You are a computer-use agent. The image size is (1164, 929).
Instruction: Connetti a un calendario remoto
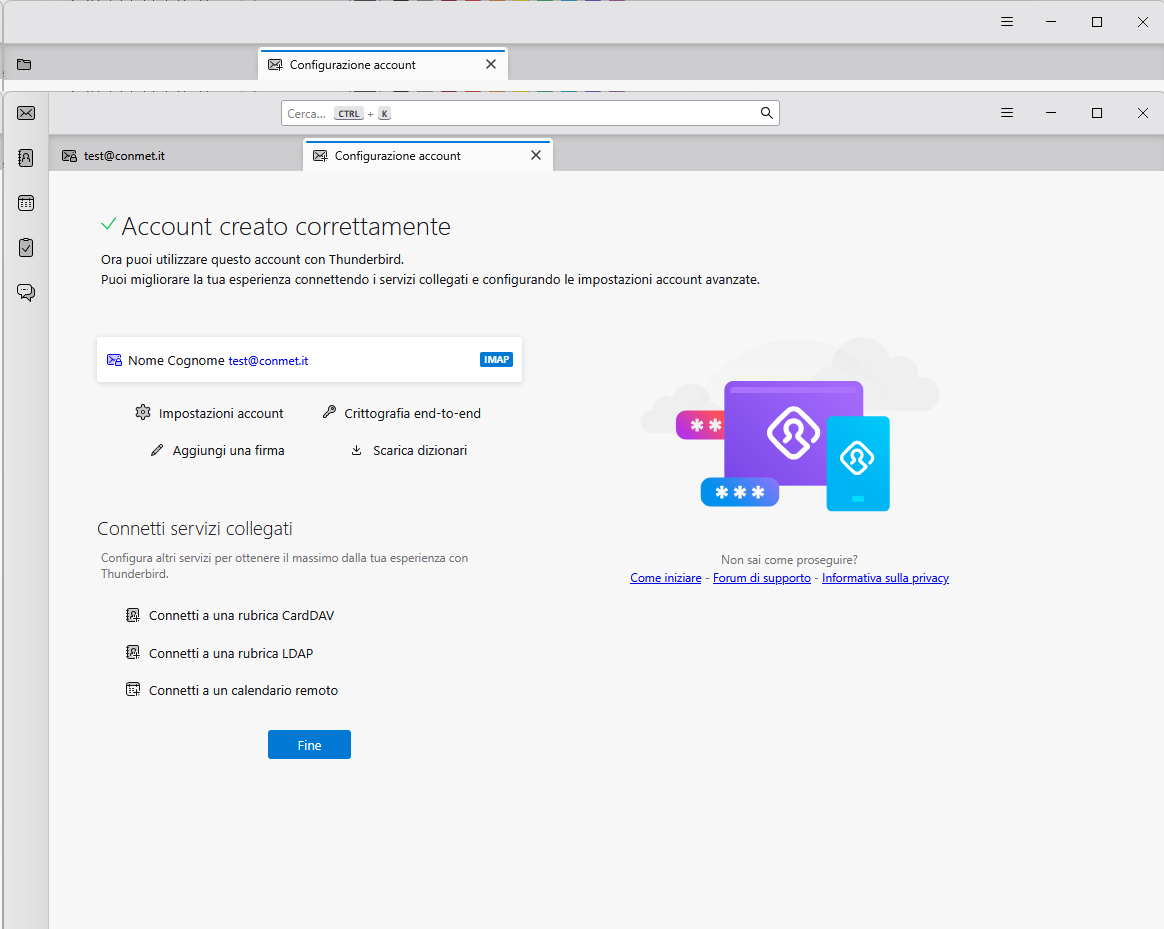243,691
